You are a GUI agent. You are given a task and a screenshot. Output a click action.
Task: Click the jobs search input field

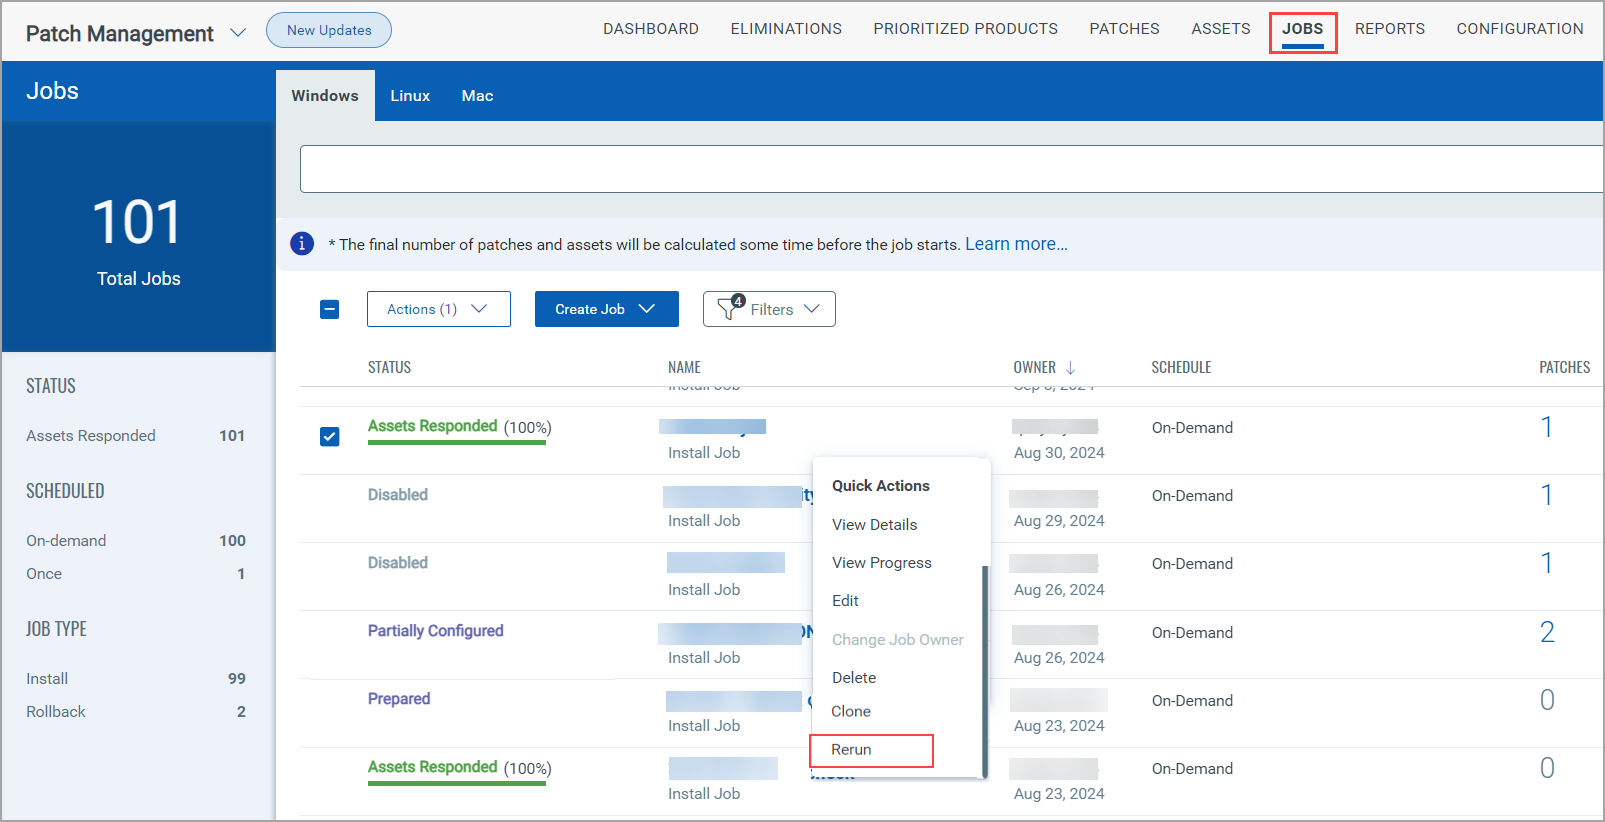(x=951, y=169)
